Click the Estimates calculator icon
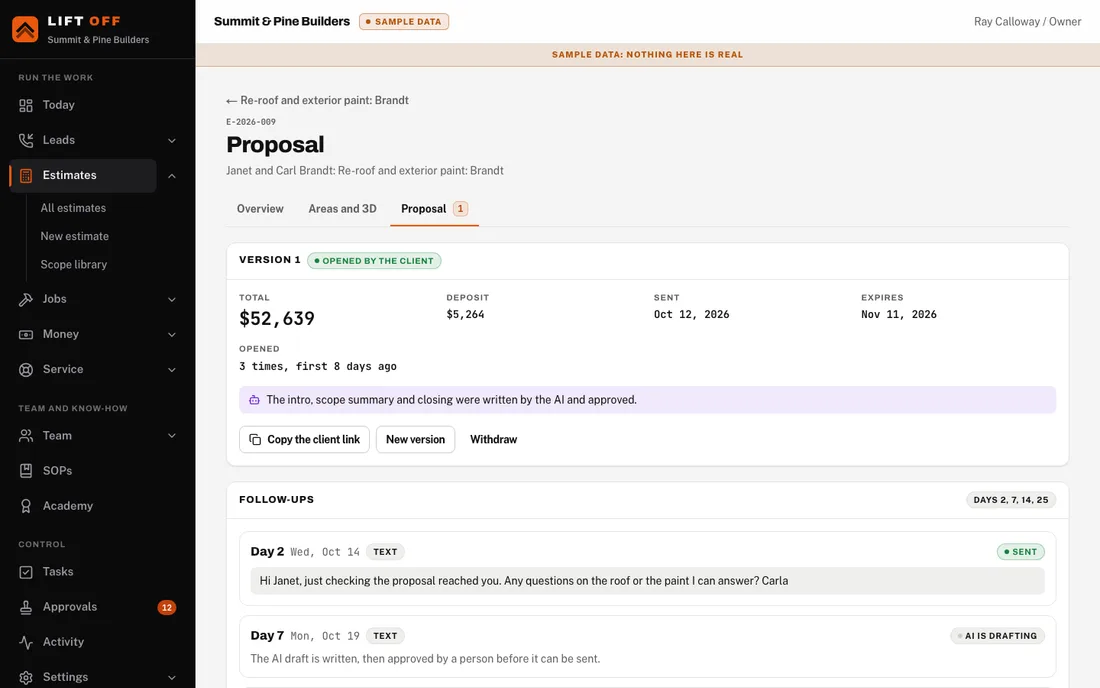1100x688 pixels. [26, 175]
